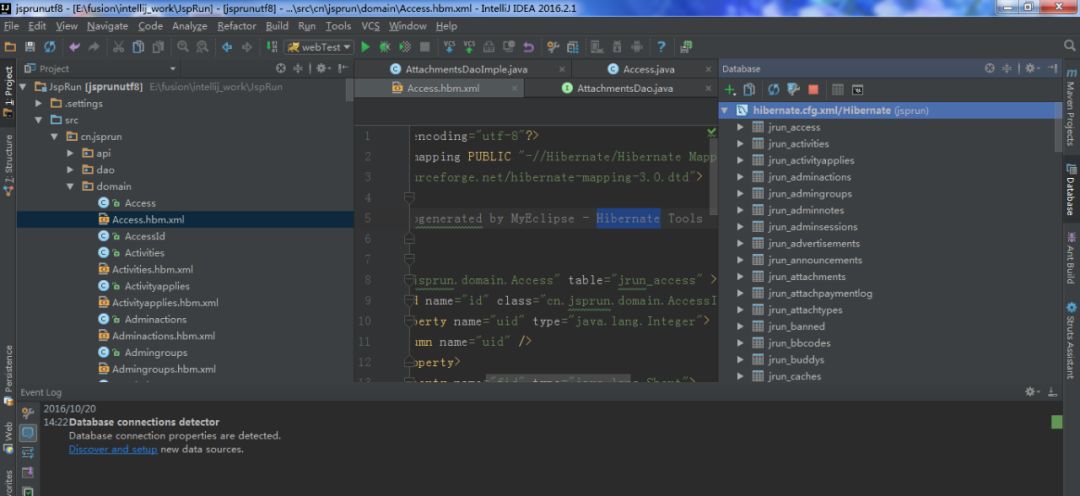Open the table editor icon in the Database toolbar
1080x496 pixels.
tap(838, 90)
